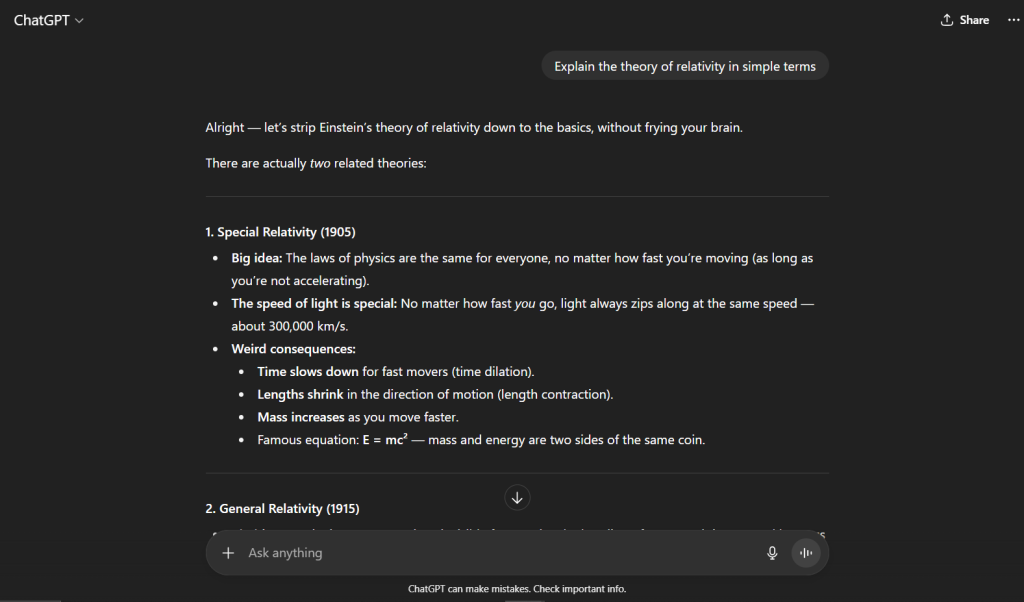Click the microphone dictation icon
This screenshot has width=1024, height=602.
tap(772, 553)
